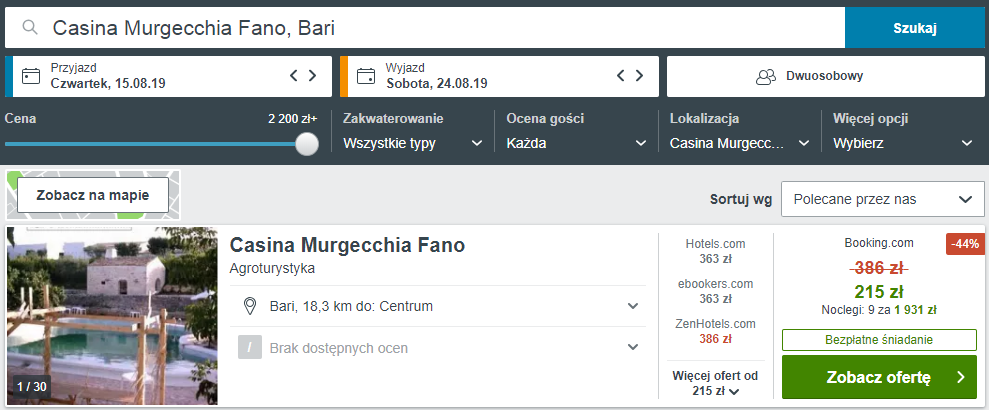Click the guests people icon
This screenshot has width=989, height=410.
pyautogui.click(x=766, y=76)
